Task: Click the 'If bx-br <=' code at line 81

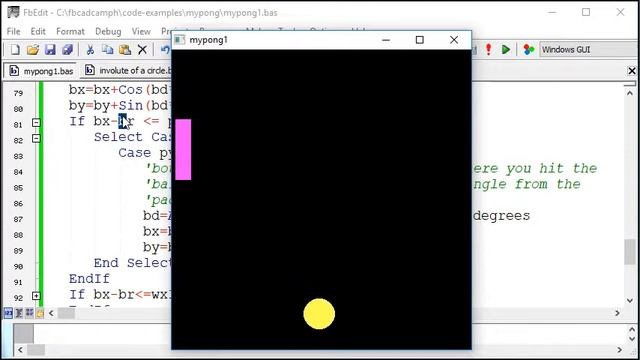Action: (x=114, y=122)
